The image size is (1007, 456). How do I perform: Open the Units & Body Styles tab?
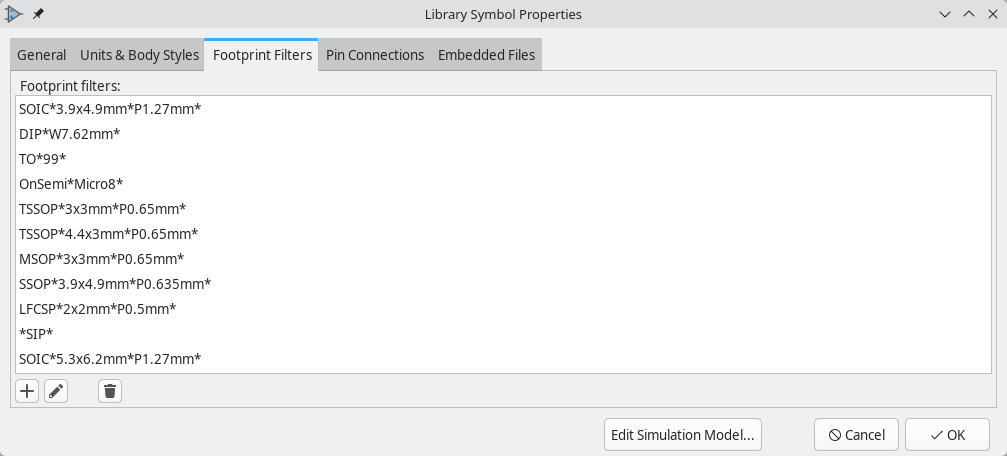[x=139, y=55]
